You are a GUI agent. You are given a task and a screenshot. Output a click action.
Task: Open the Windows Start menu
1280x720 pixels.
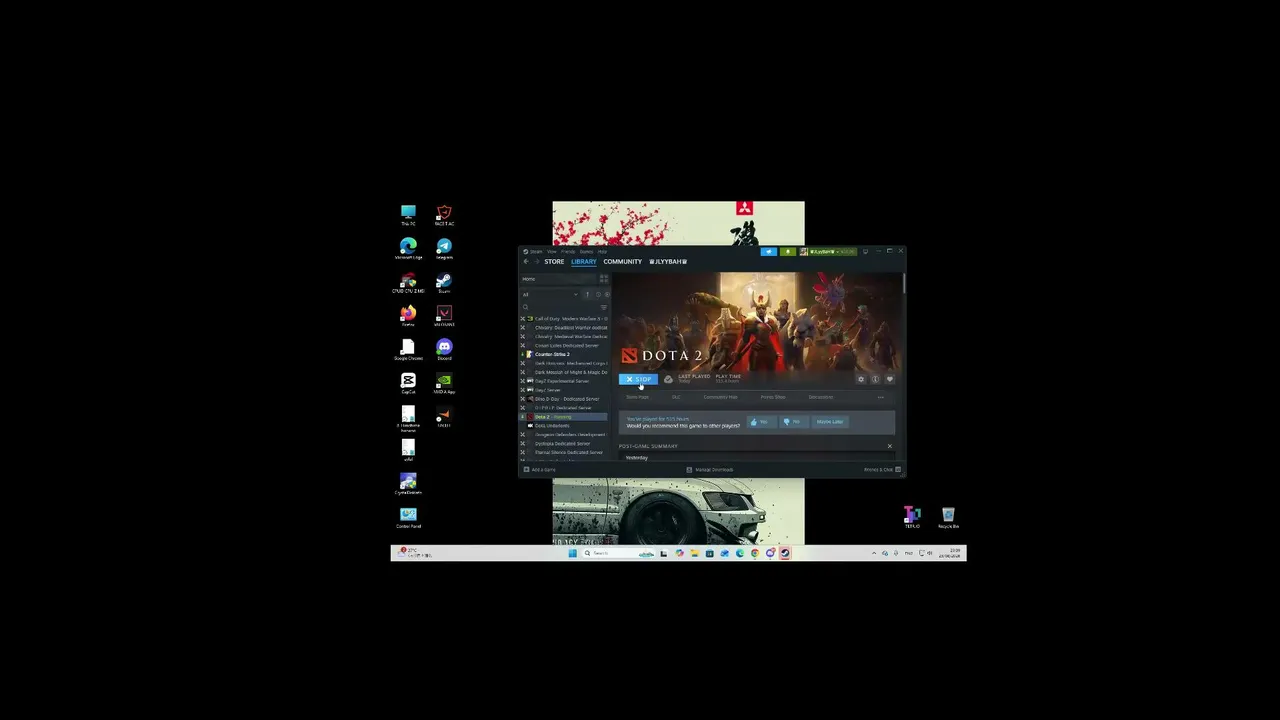(573, 553)
